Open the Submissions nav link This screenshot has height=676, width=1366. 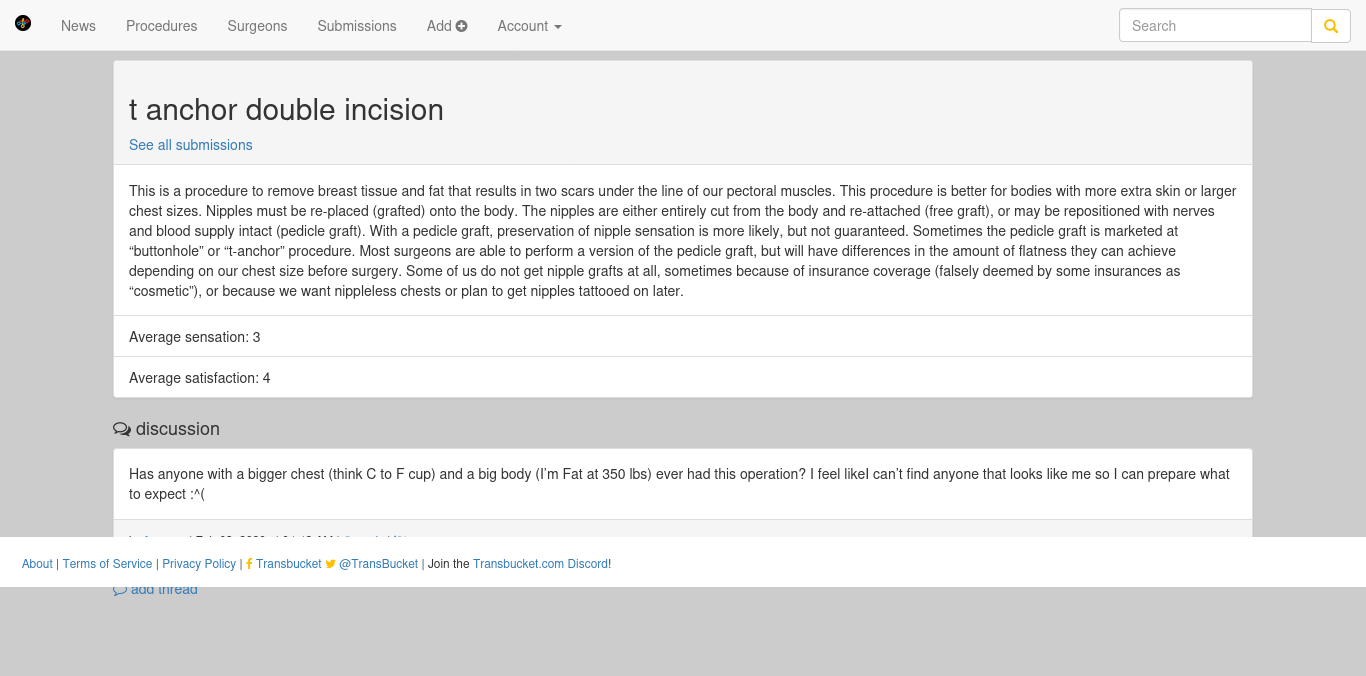tap(357, 26)
